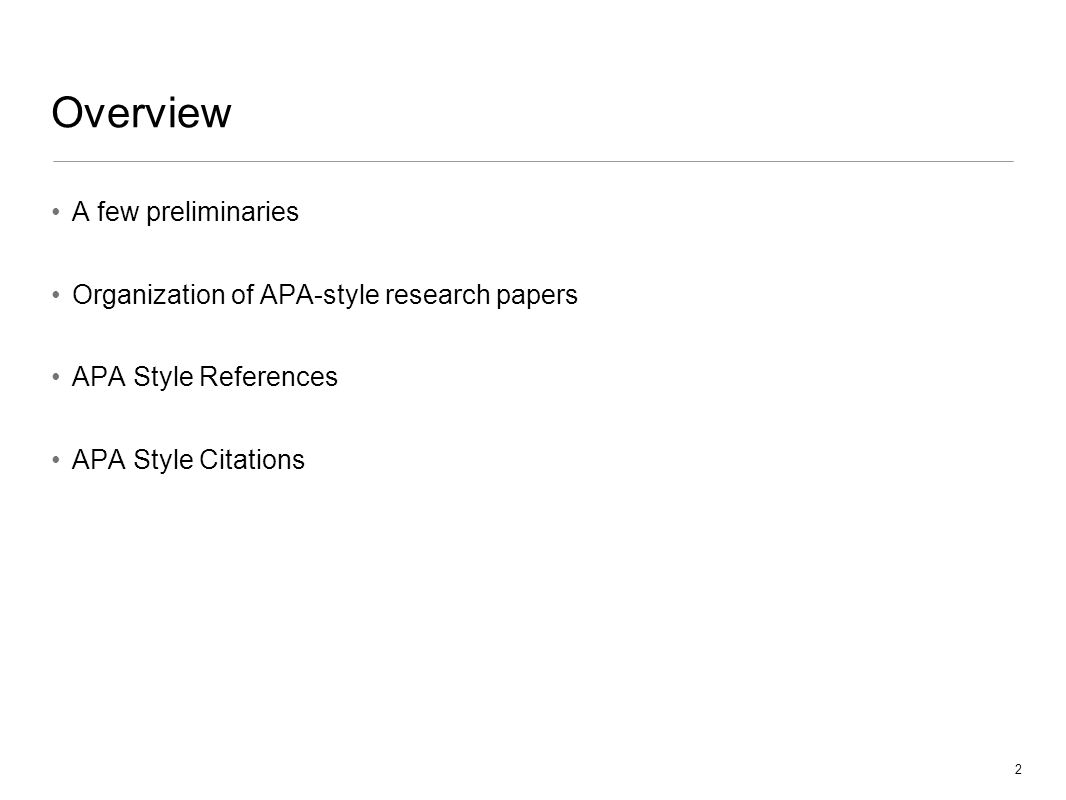Click the word 'APA-style' in second bullet
The height and width of the screenshot is (800, 1066).
(x=319, y=296)
